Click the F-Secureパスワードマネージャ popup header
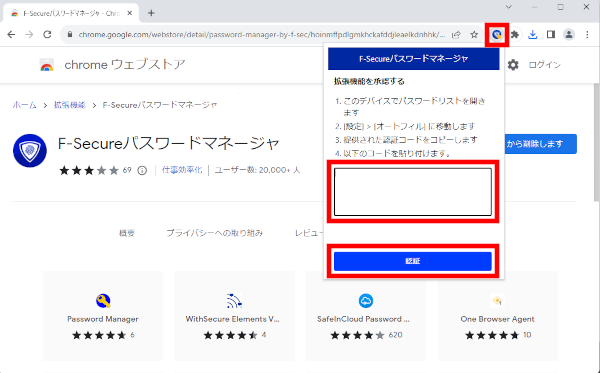This screenshot has height=373, width=600. (414, 59)
